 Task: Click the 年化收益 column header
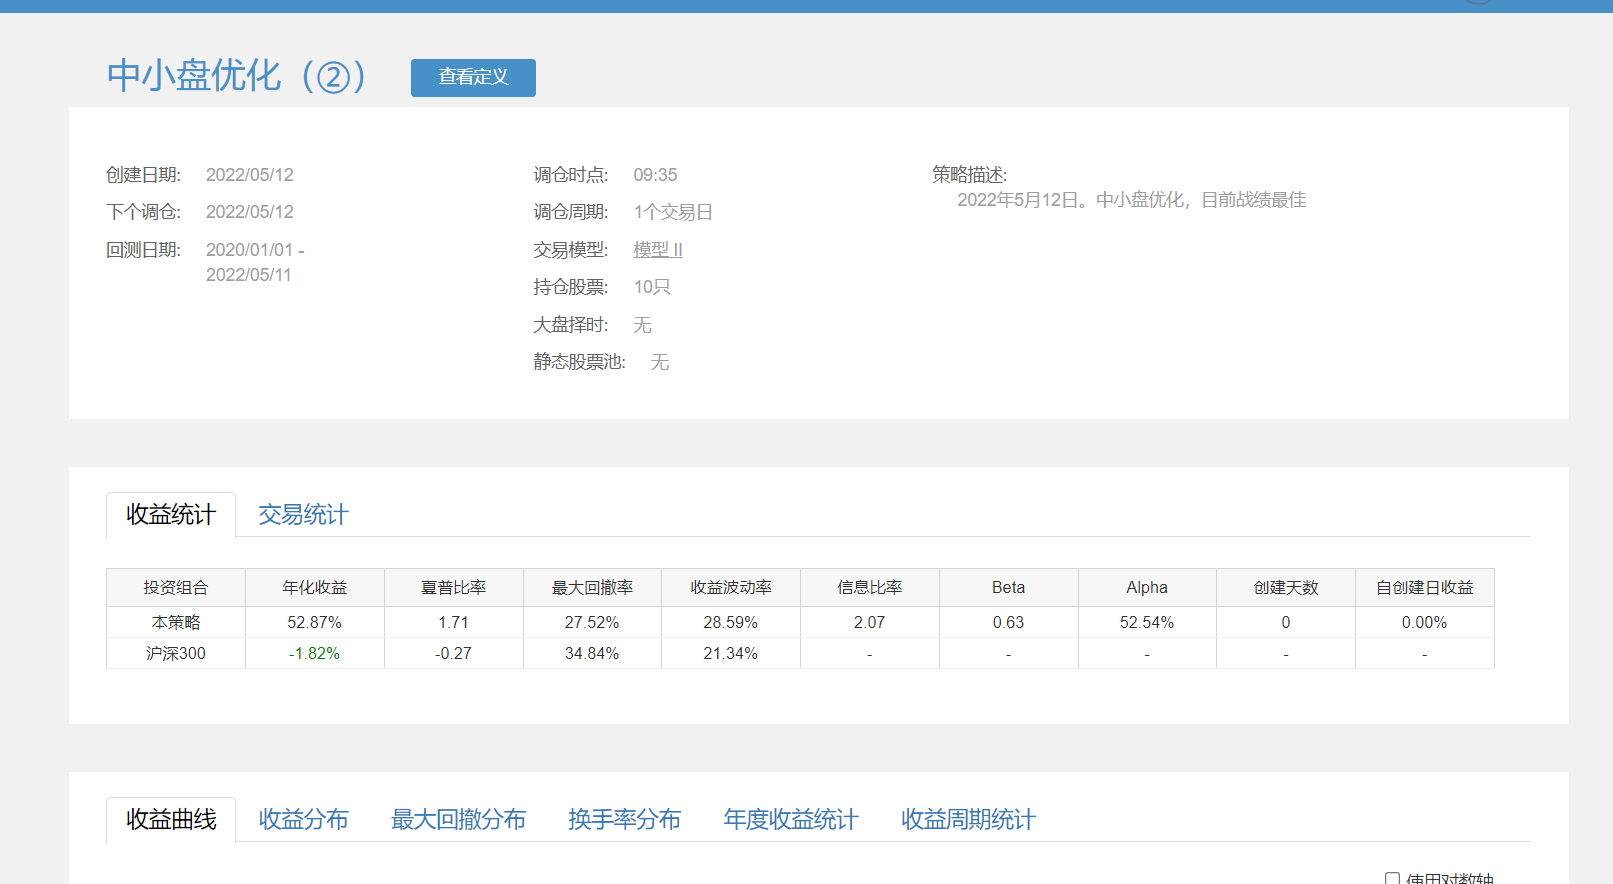[314, 588]
